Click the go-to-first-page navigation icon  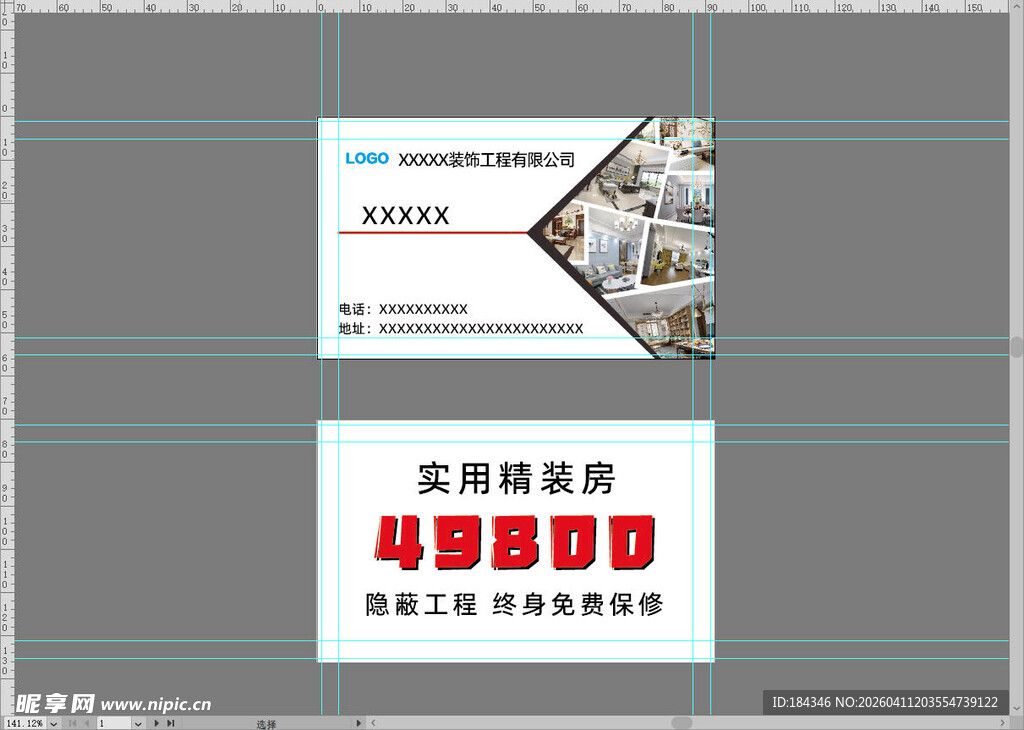[71, 723]
